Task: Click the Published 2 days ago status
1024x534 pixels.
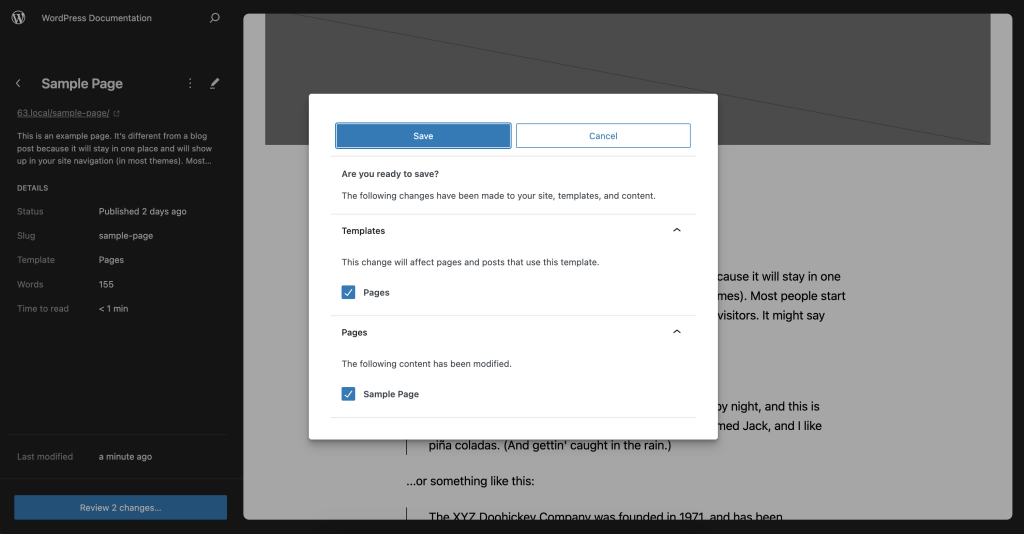Action: tap(142, 212)
